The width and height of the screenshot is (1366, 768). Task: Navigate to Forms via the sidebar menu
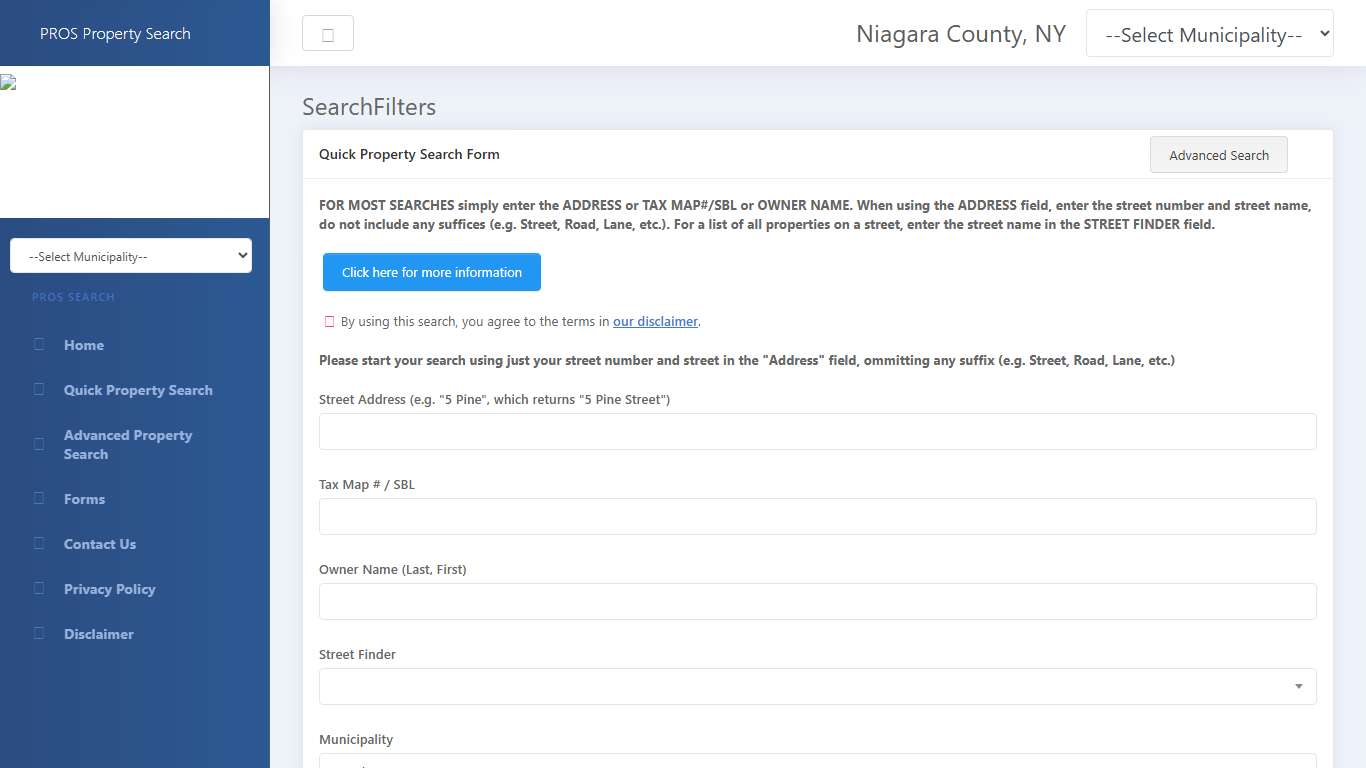tap(84, 499)
